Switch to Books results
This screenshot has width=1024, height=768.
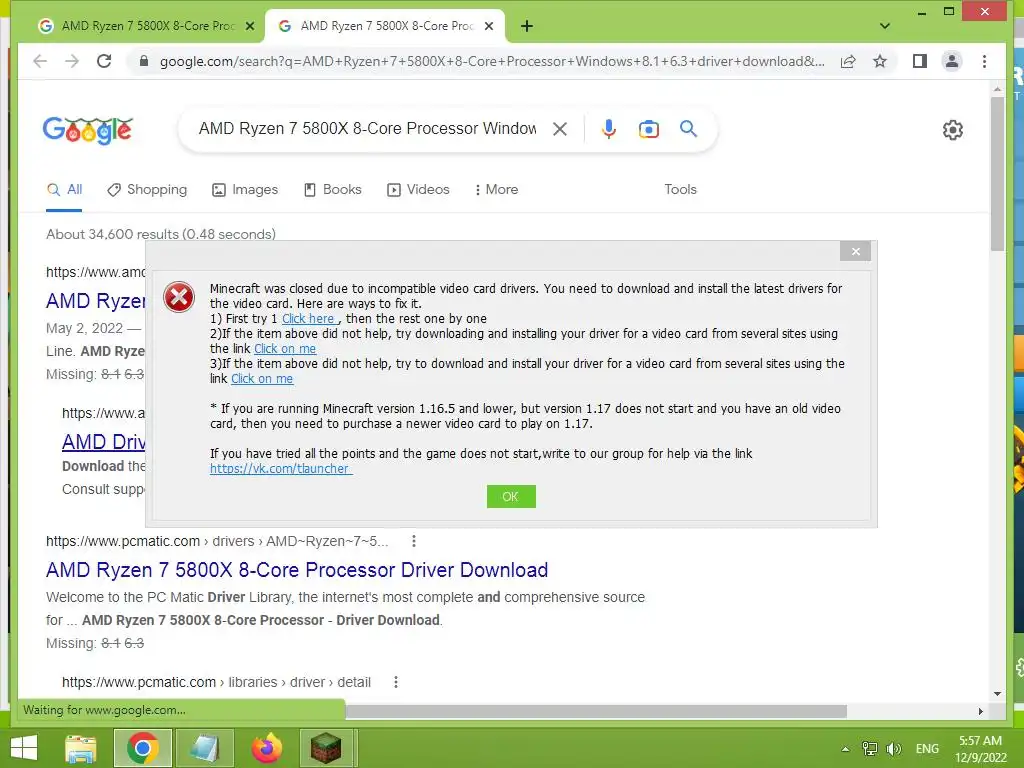point(332,189)
